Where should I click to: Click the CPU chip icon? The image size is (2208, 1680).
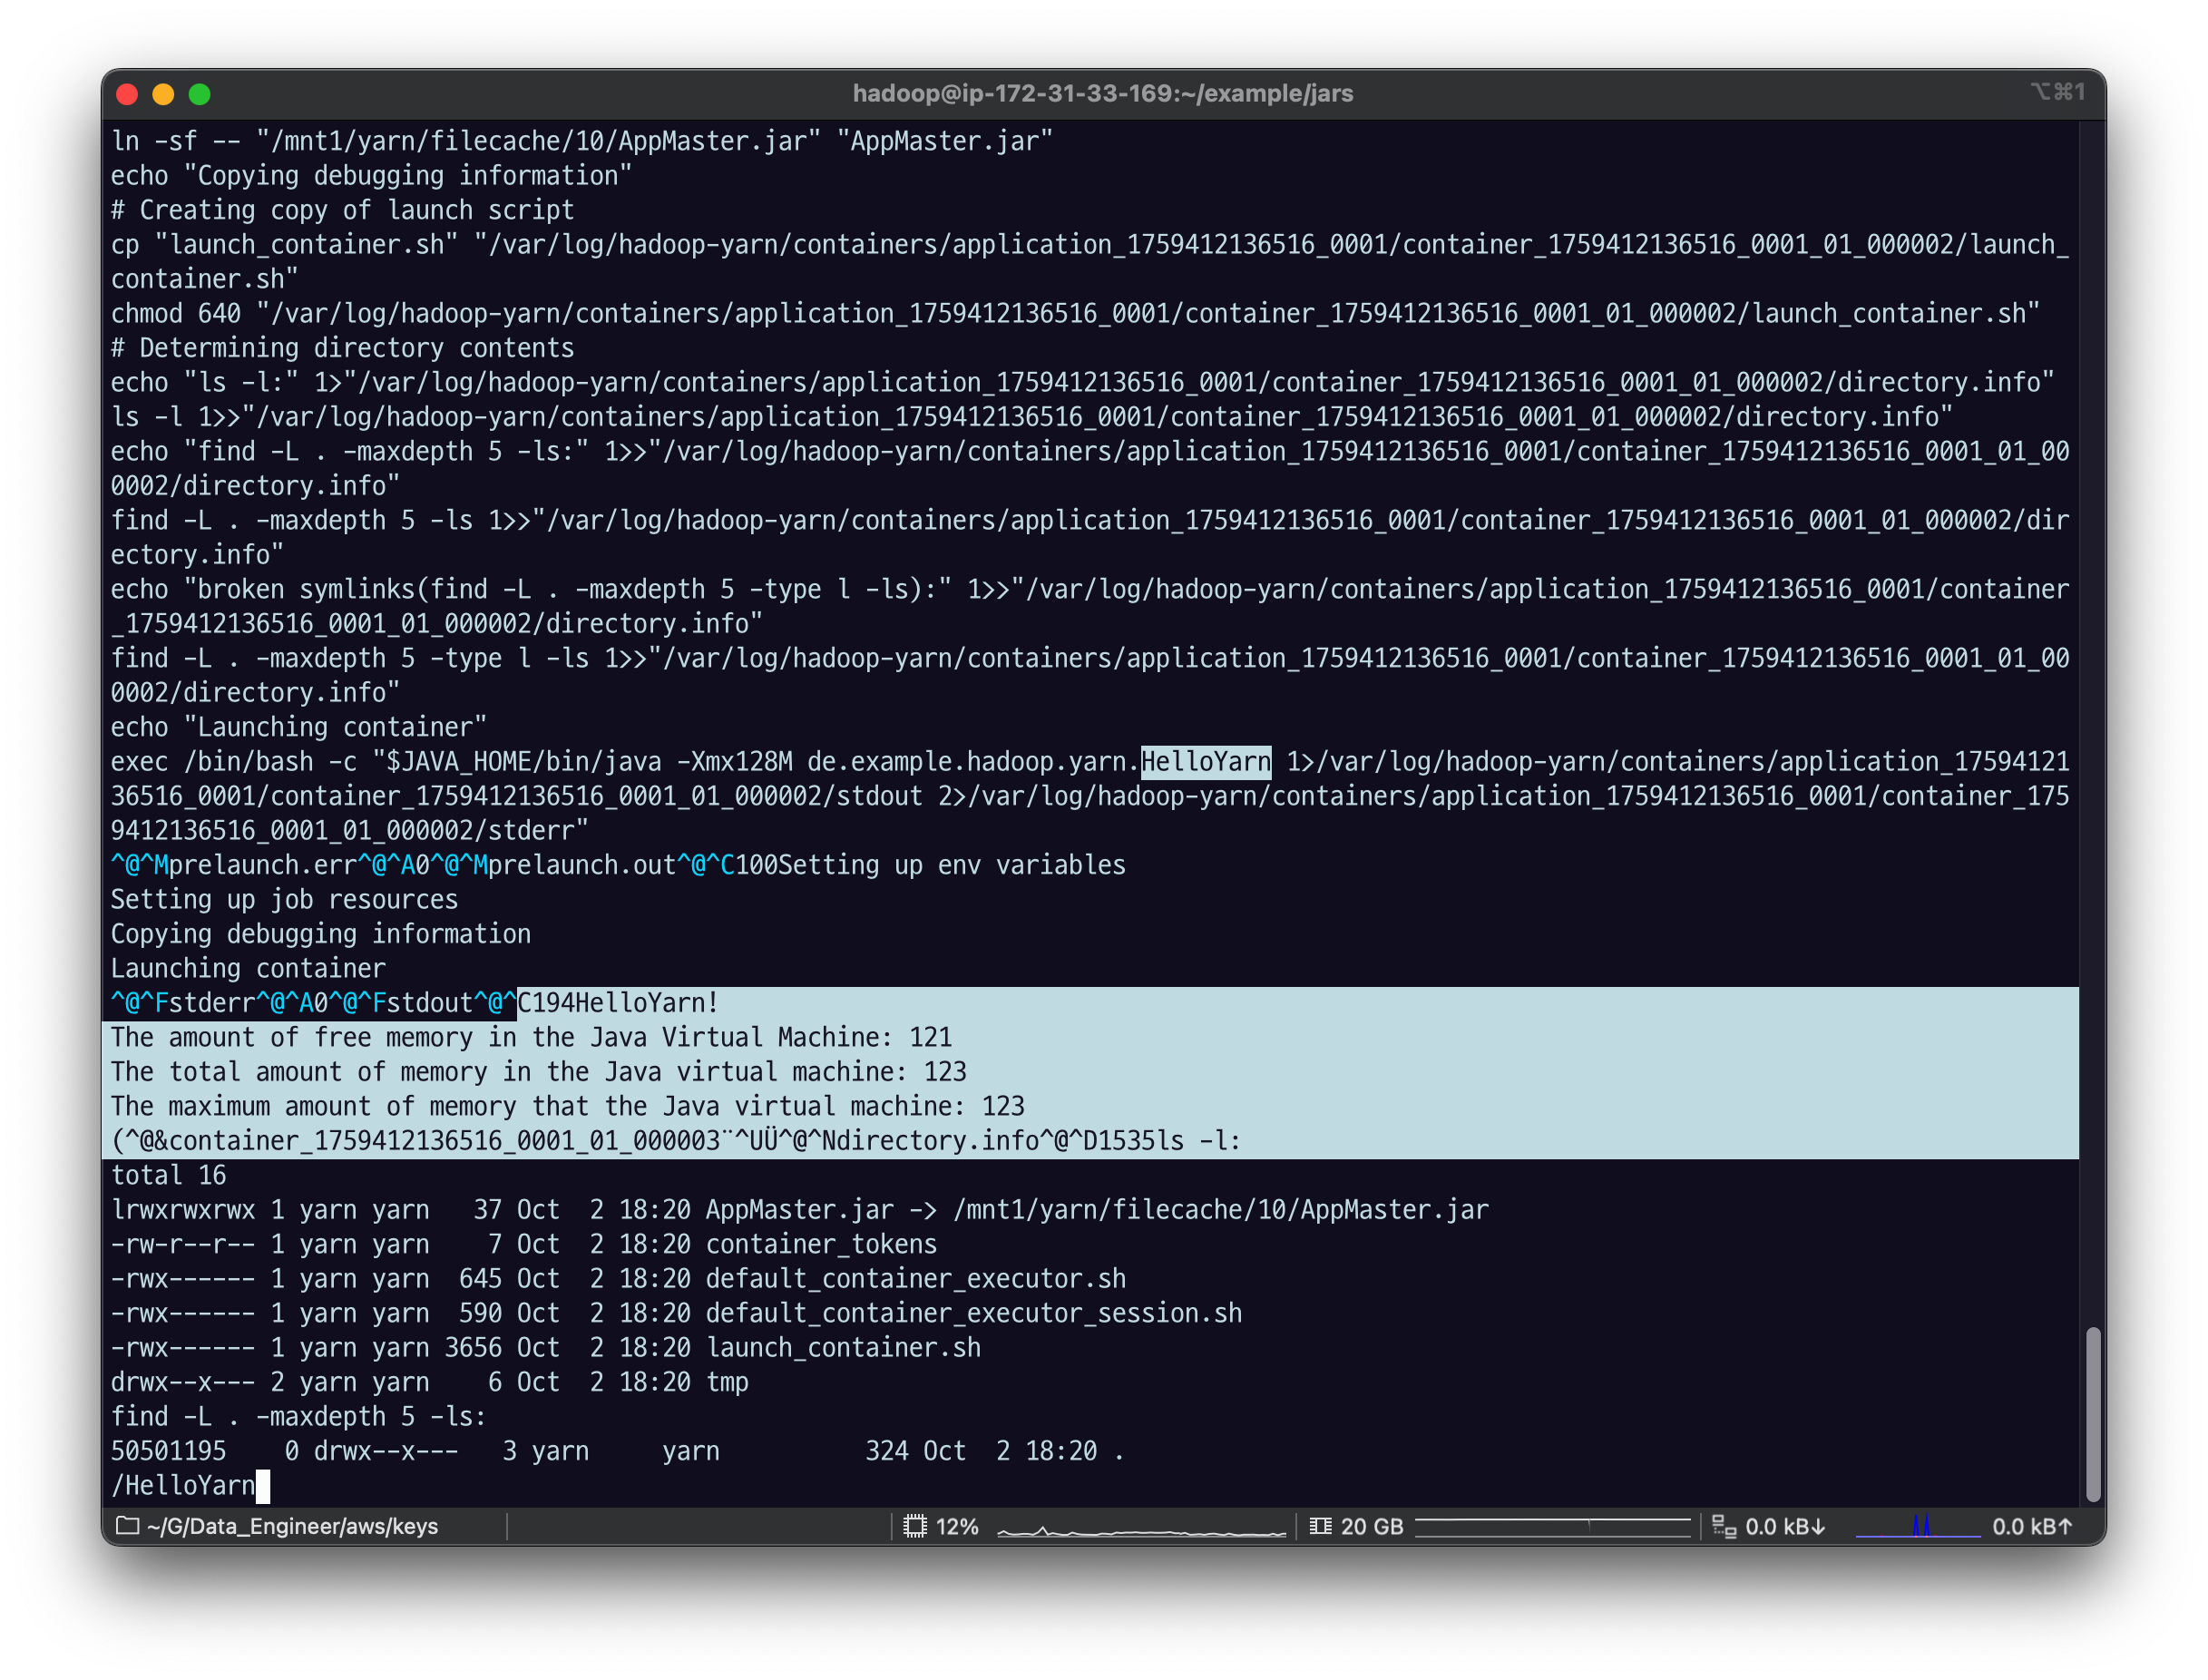pyautogui.click(x=914, y=1526)
